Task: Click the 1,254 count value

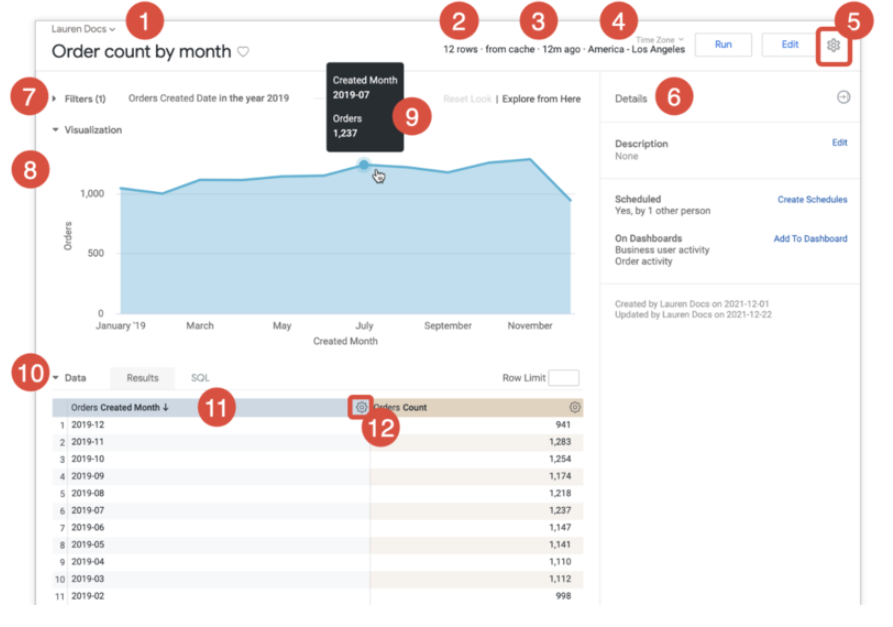Action: [x=560, y=459]
